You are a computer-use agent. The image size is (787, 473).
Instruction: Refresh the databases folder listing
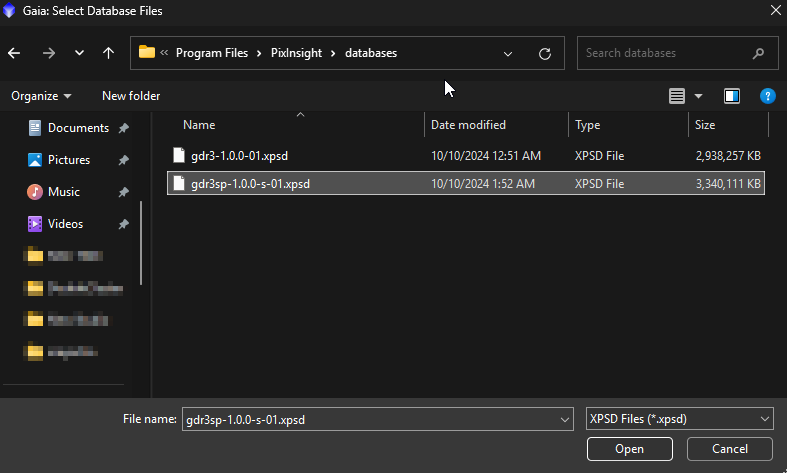[x=544, y=53]
